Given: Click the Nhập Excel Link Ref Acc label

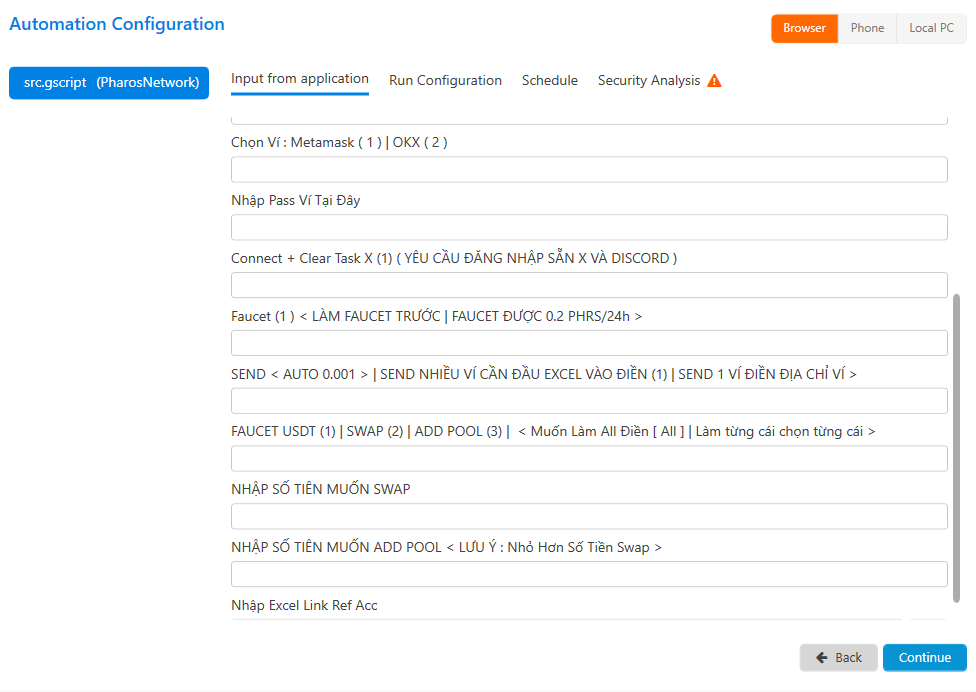Looking at the screenshot, I should pos(304,605).
